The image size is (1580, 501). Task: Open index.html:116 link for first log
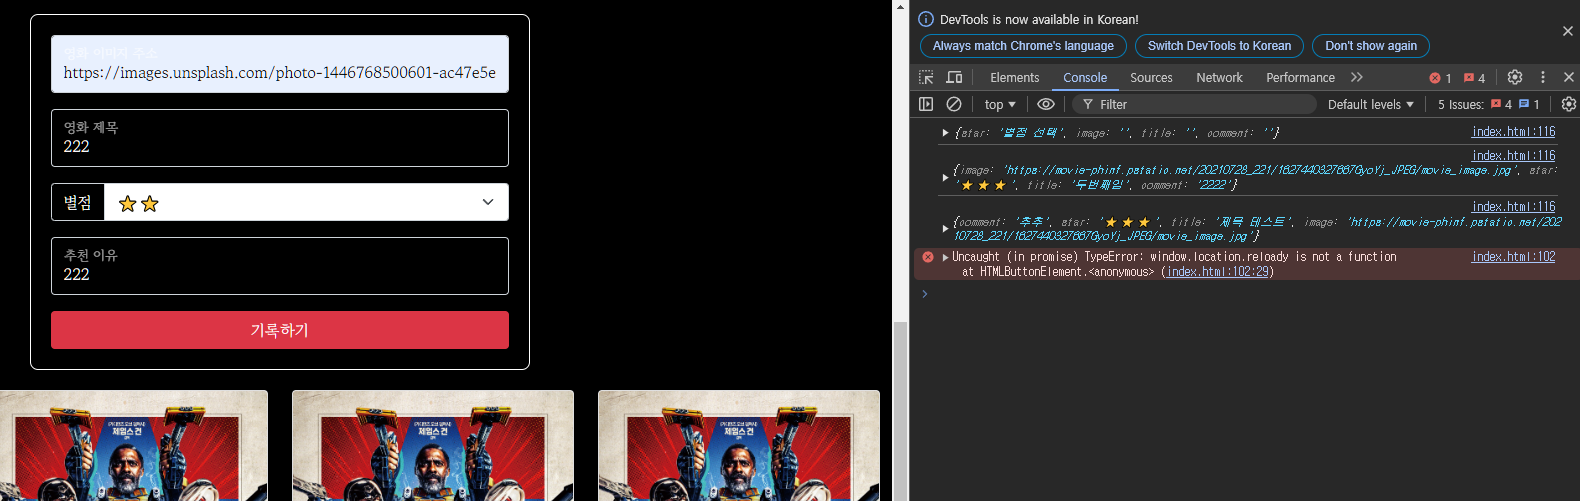[1513, 132]
